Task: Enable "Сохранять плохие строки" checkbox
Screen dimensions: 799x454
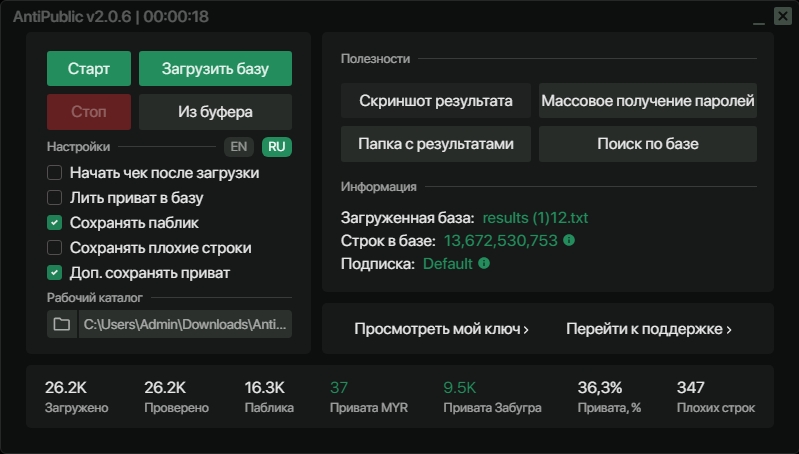Action: 55,248
